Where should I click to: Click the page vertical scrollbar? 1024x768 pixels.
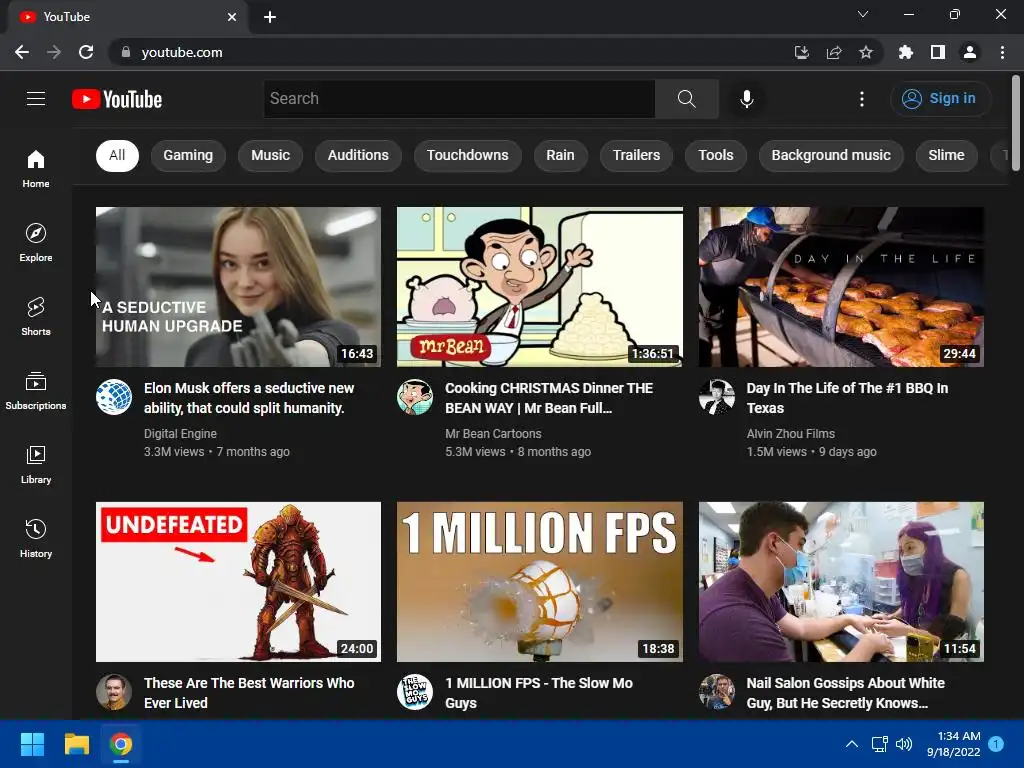tap(1016, 124)
